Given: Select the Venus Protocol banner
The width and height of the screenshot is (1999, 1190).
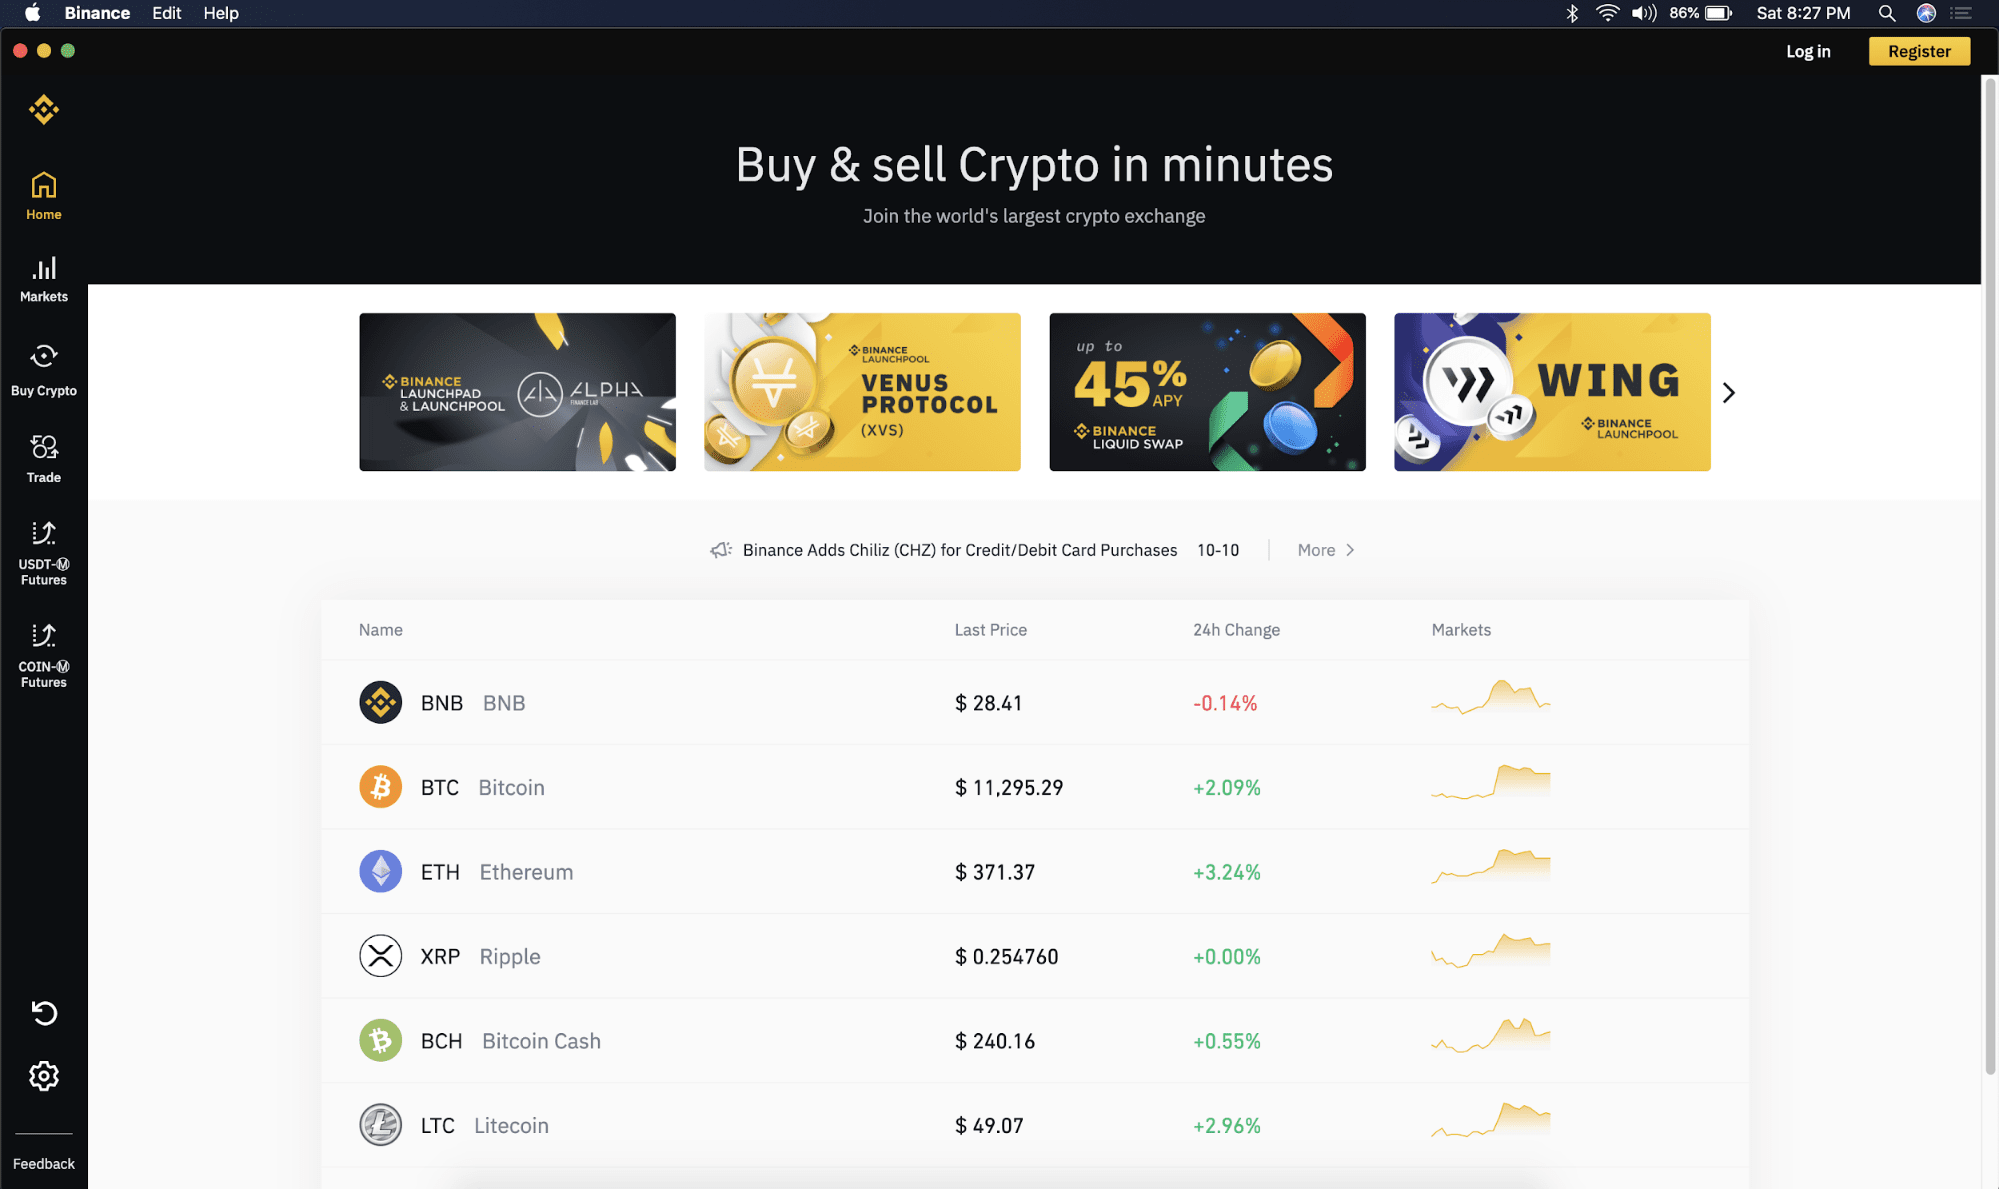Looking at the screenshot, I should click(863, 392).
